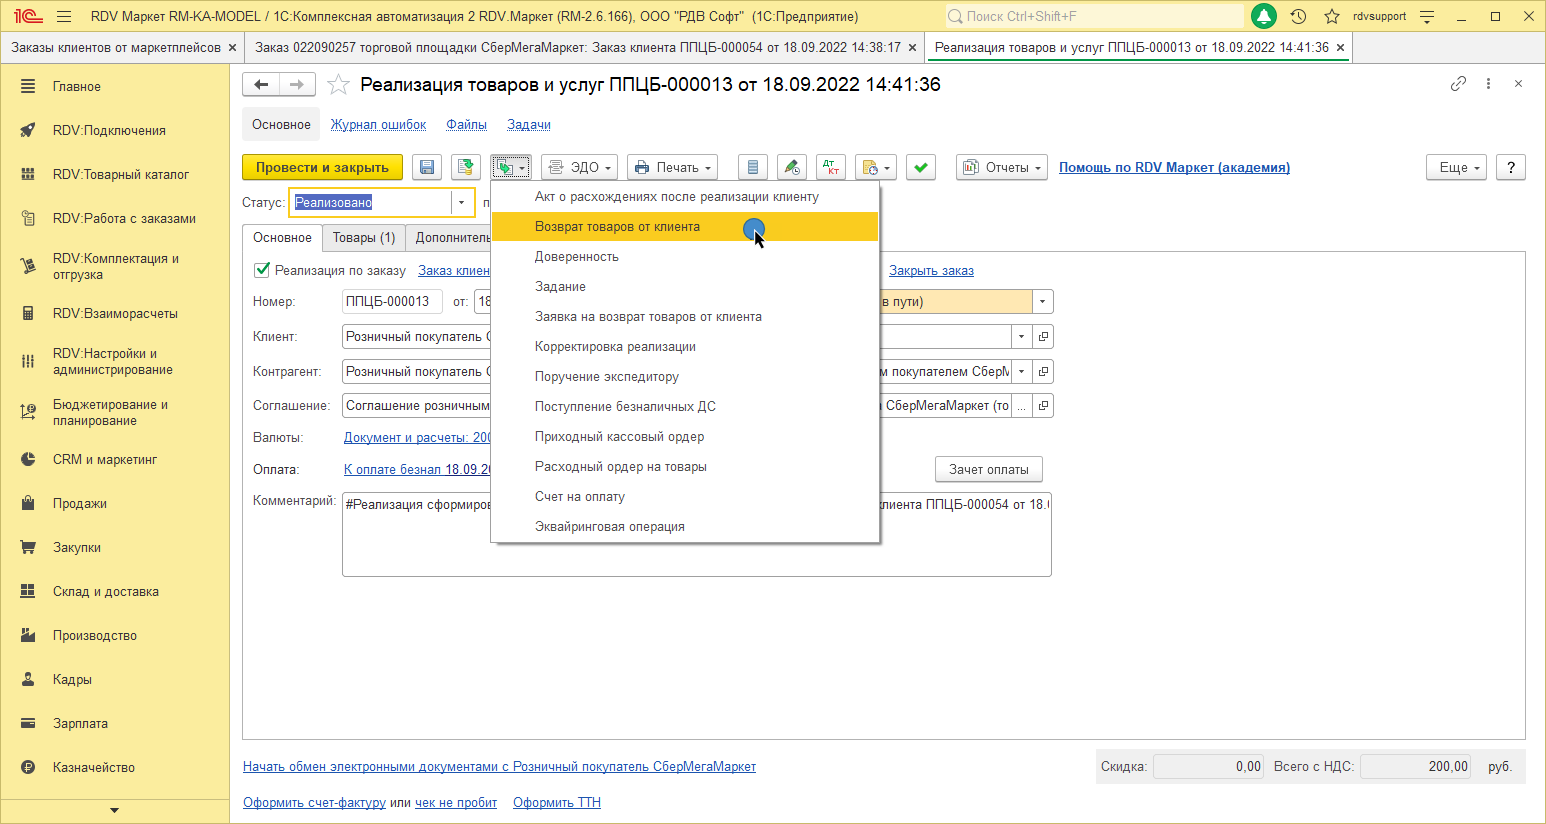Viewport: 1546px width, 824px height.
Task: Switch to the Товары (1) tab
Action: click(364, 238)
